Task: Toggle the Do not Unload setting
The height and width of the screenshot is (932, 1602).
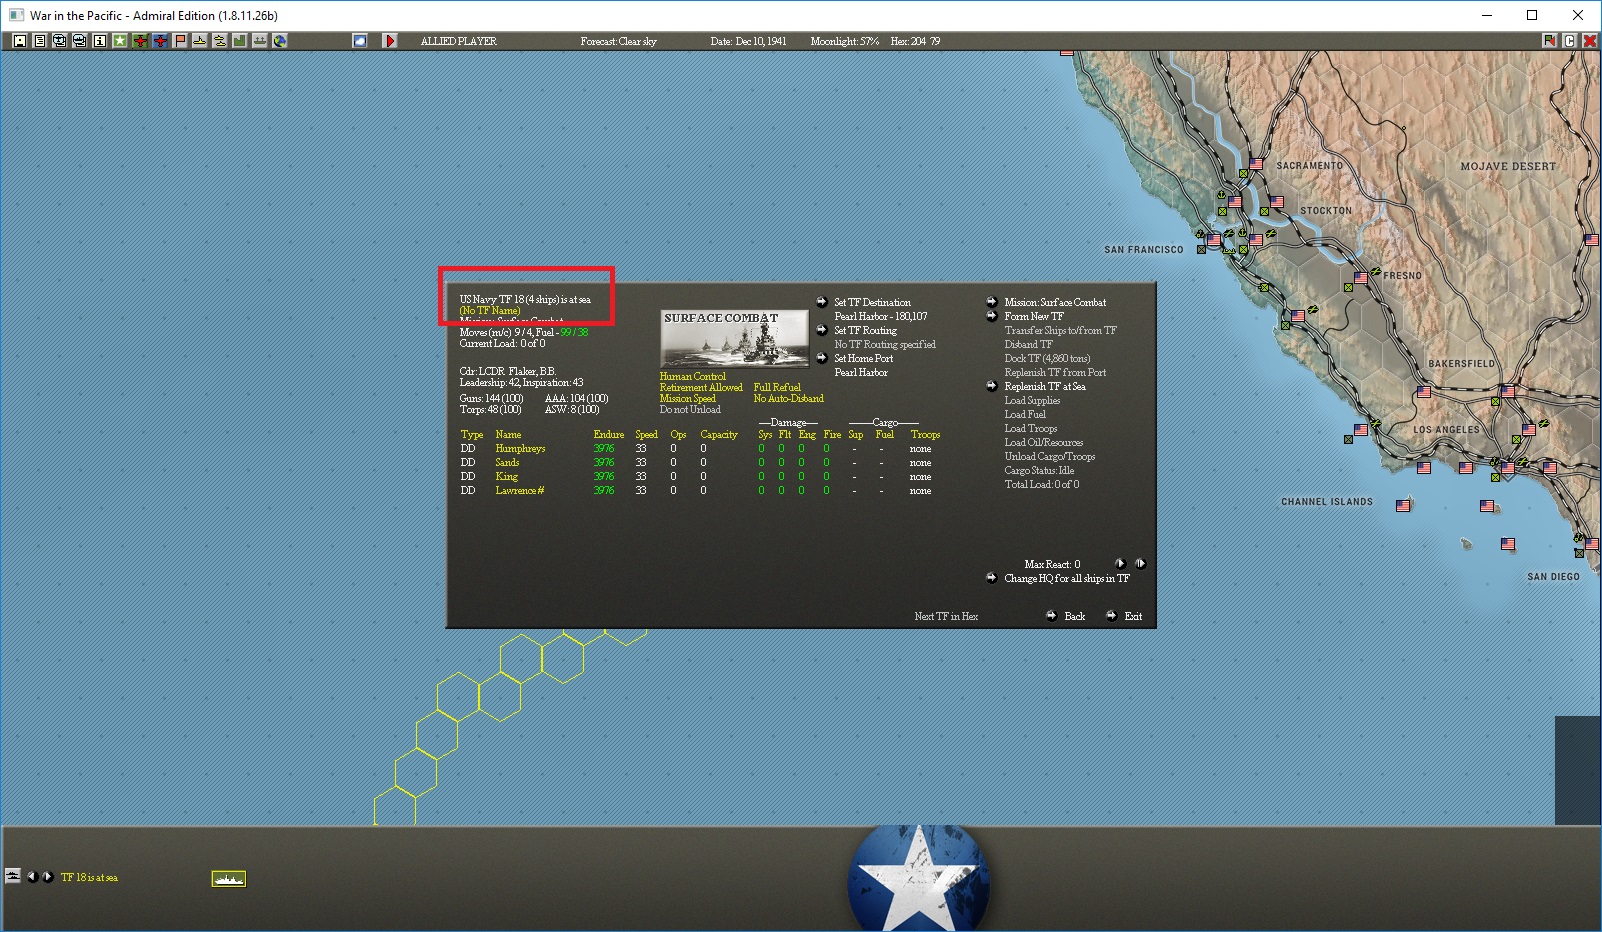Action: coord(690,410)
